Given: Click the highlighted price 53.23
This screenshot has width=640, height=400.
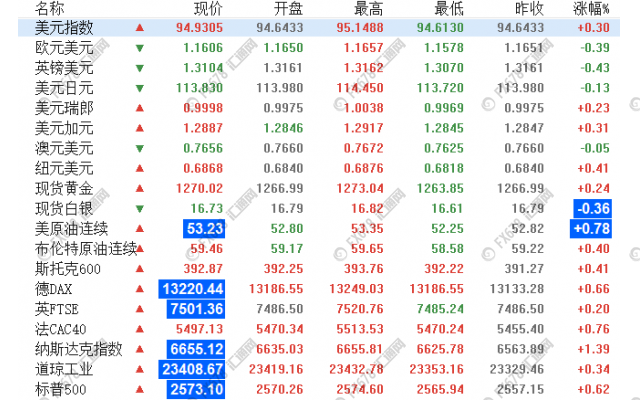Looking at the screenshot, I should [x=204, y=229].
